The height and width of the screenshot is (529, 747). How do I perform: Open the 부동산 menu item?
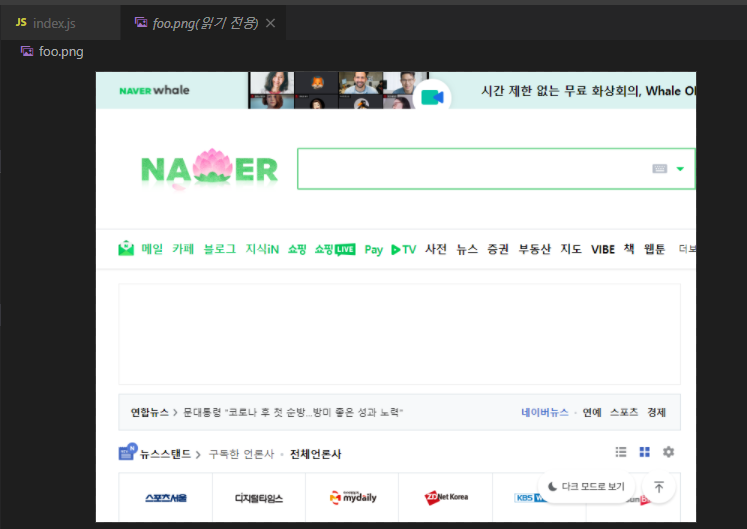(x=535, y=249)
